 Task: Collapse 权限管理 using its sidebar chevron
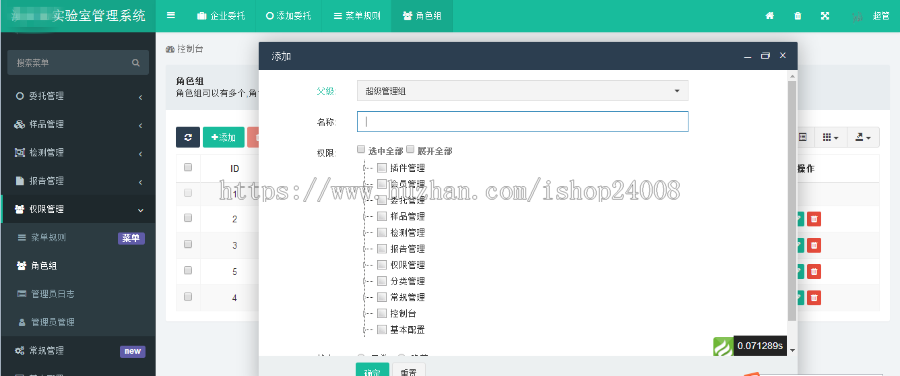pos(141,210)
